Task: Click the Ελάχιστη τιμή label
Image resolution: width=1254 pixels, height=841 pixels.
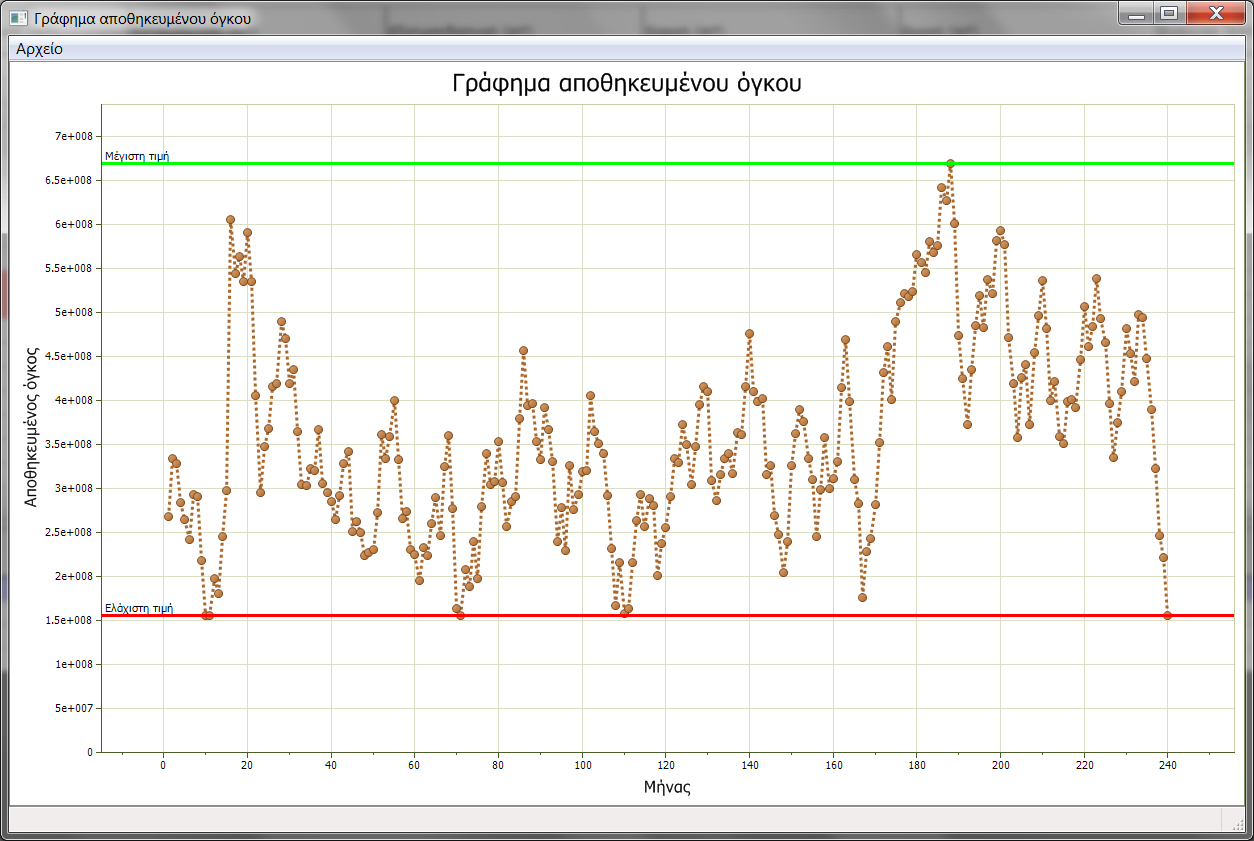Action: point(139,607)
